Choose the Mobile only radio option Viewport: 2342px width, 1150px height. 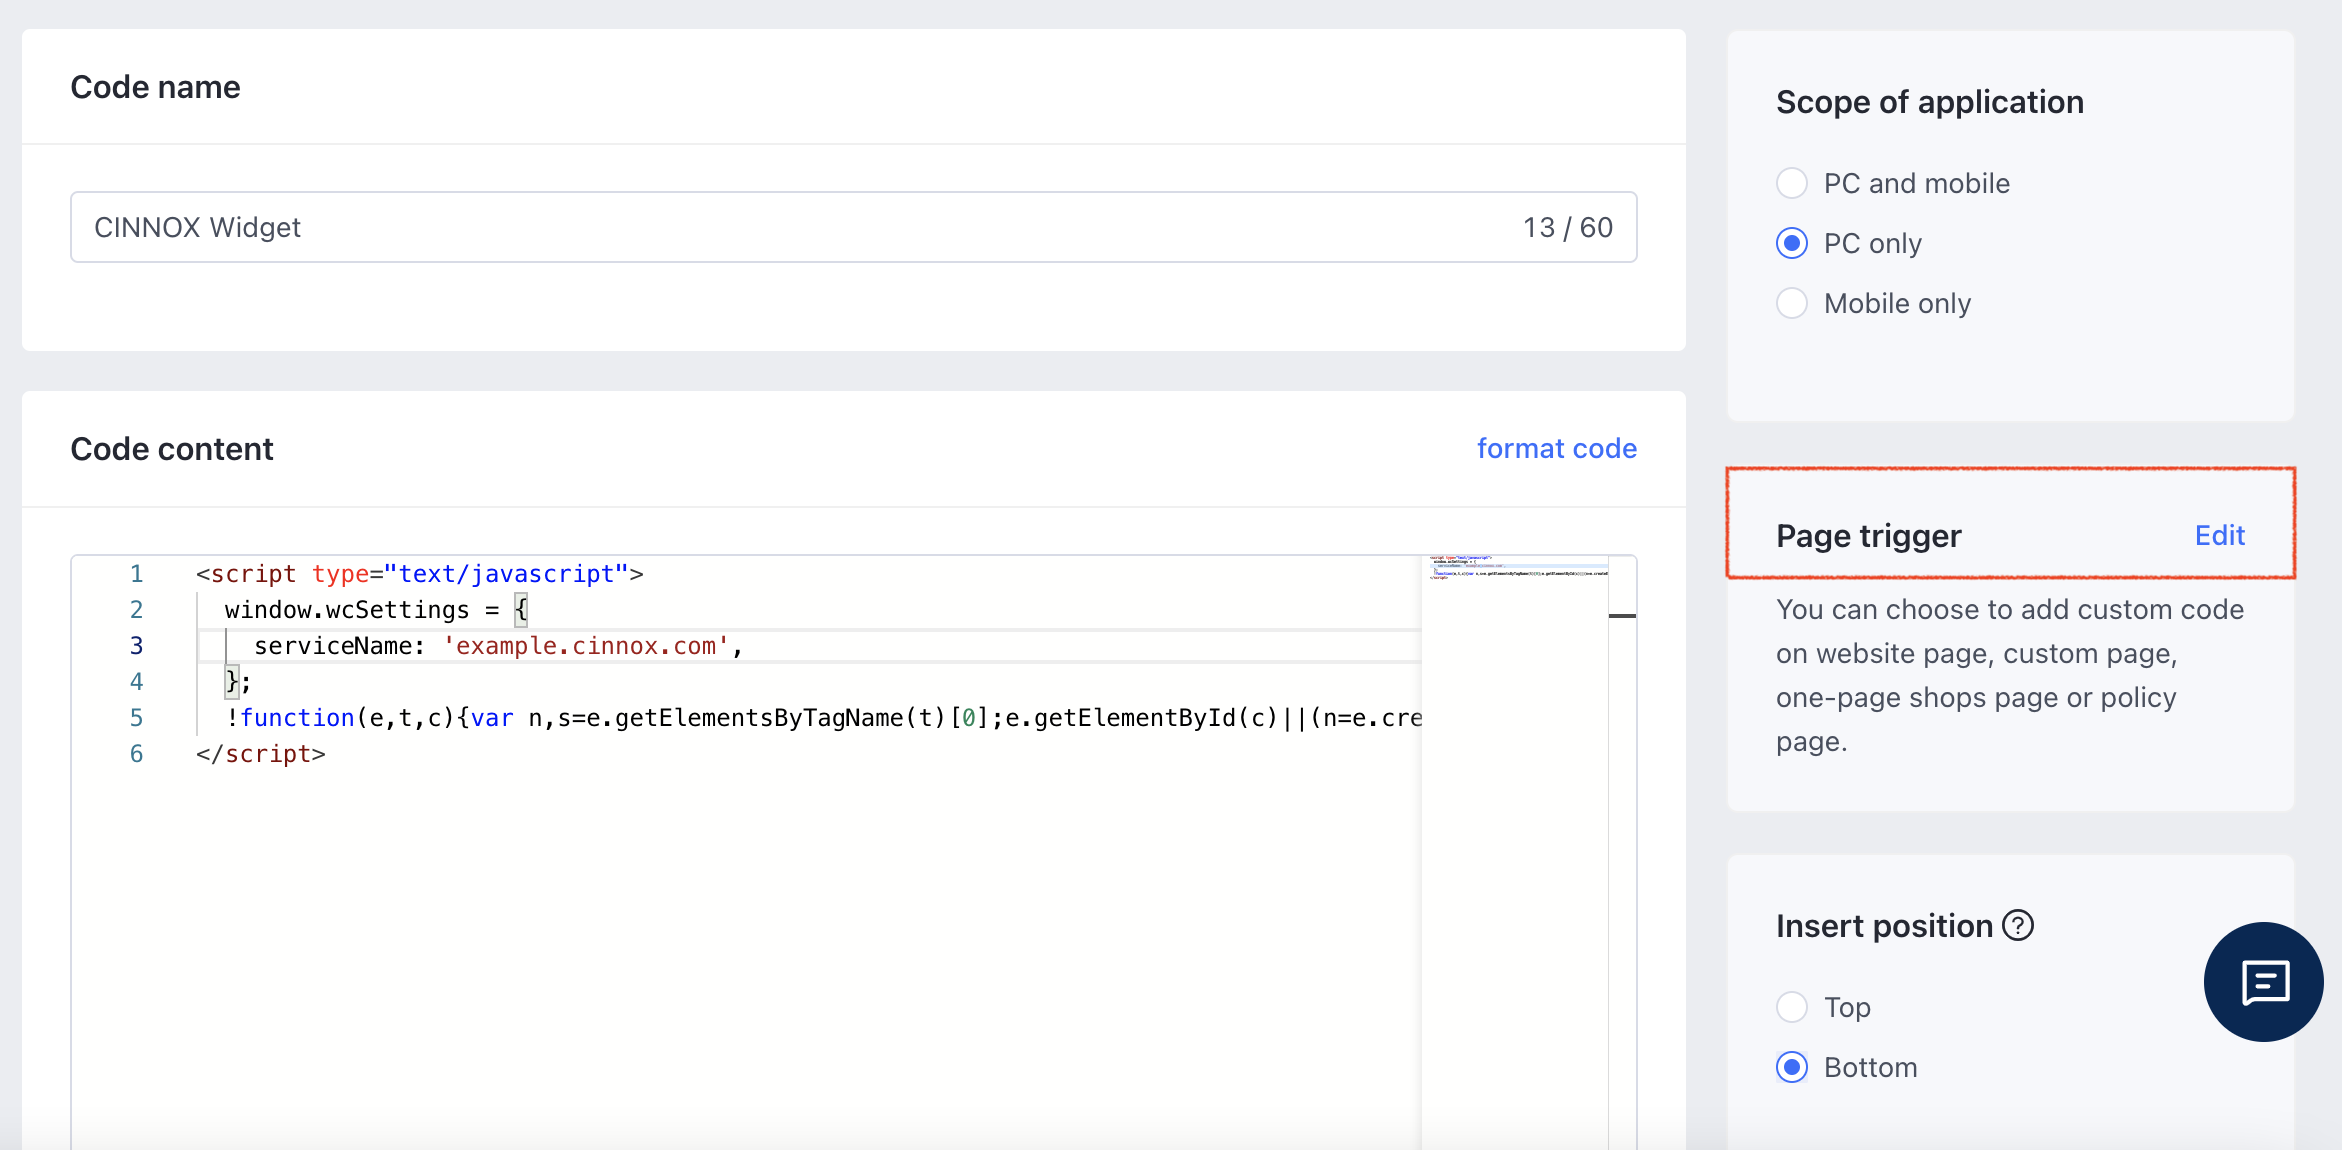pos(1792,303)
